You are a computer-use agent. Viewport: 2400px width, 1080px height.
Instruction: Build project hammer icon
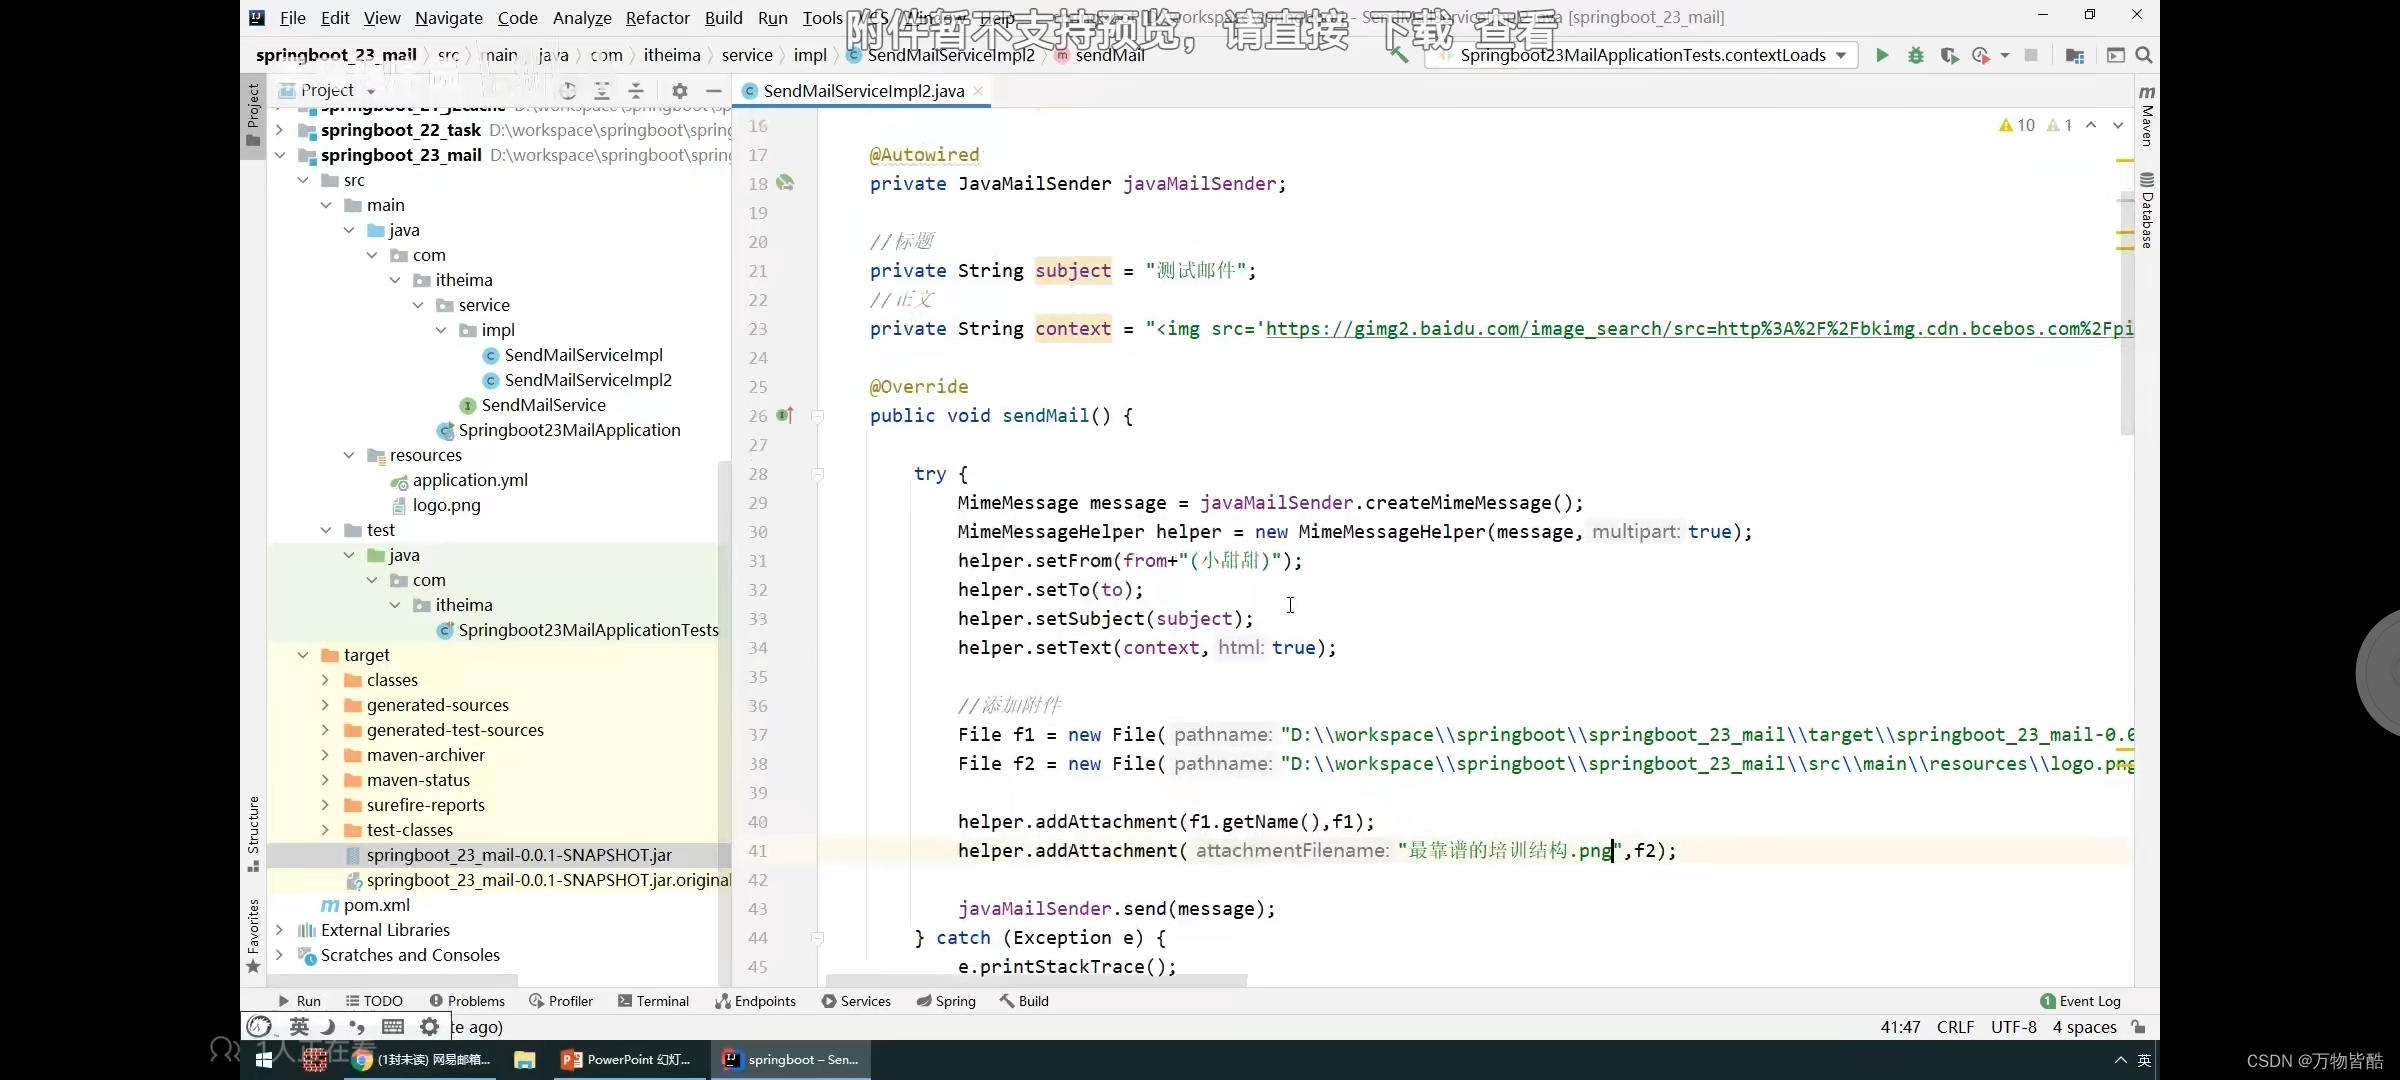tap(1399, 55)
